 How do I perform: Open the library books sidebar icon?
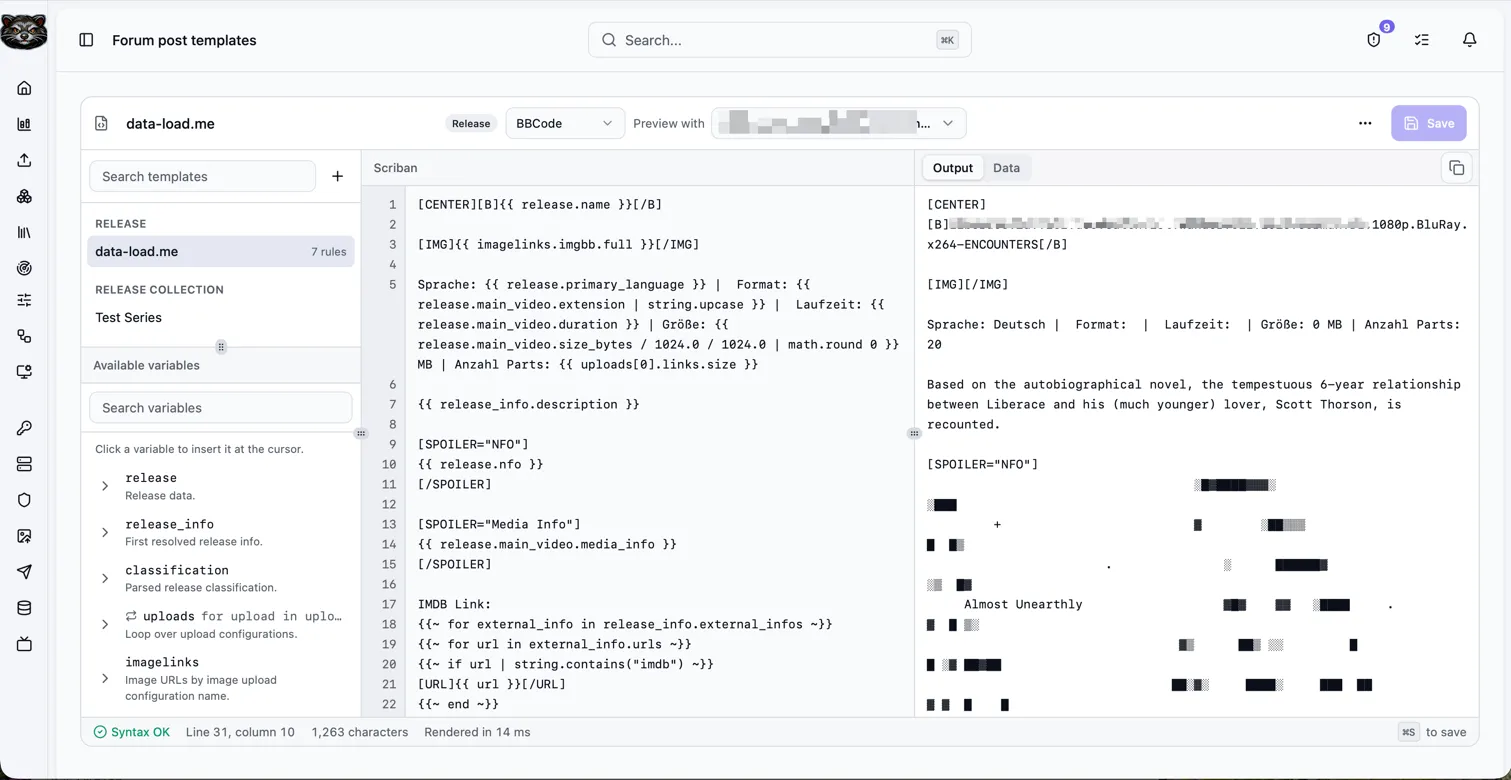24,232
